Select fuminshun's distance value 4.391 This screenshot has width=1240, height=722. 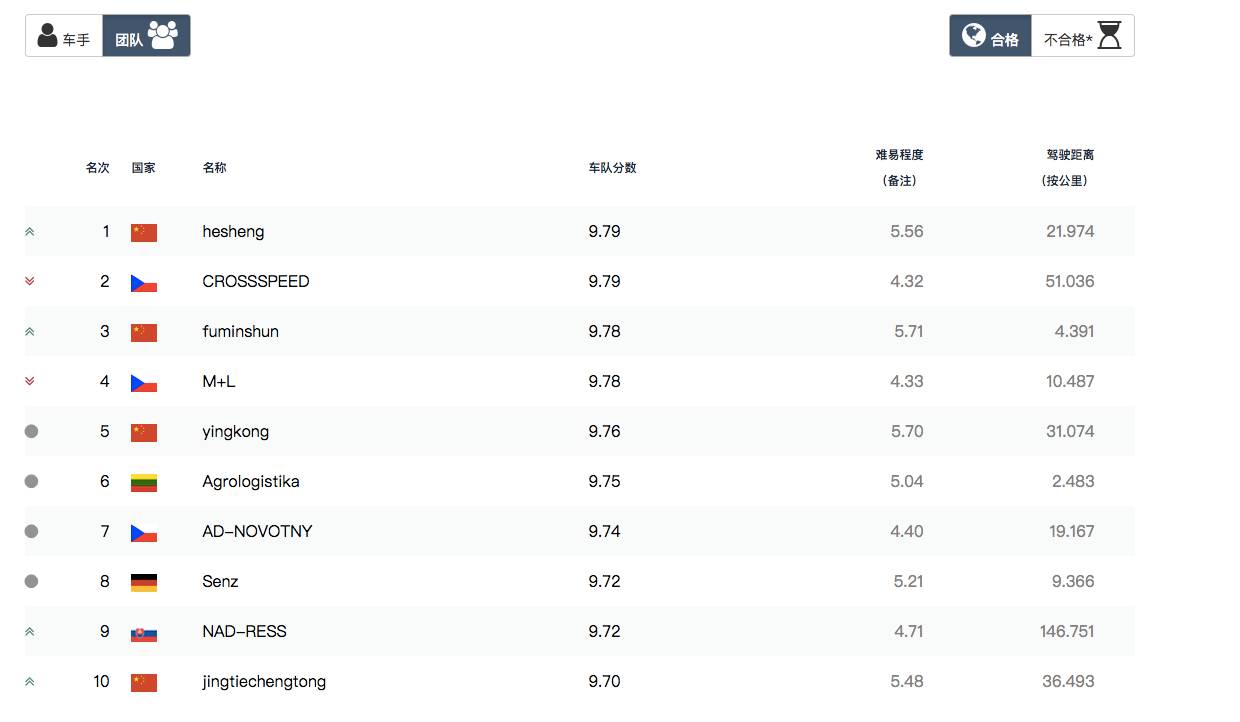pyautogui.click(x=1075, y=331)
